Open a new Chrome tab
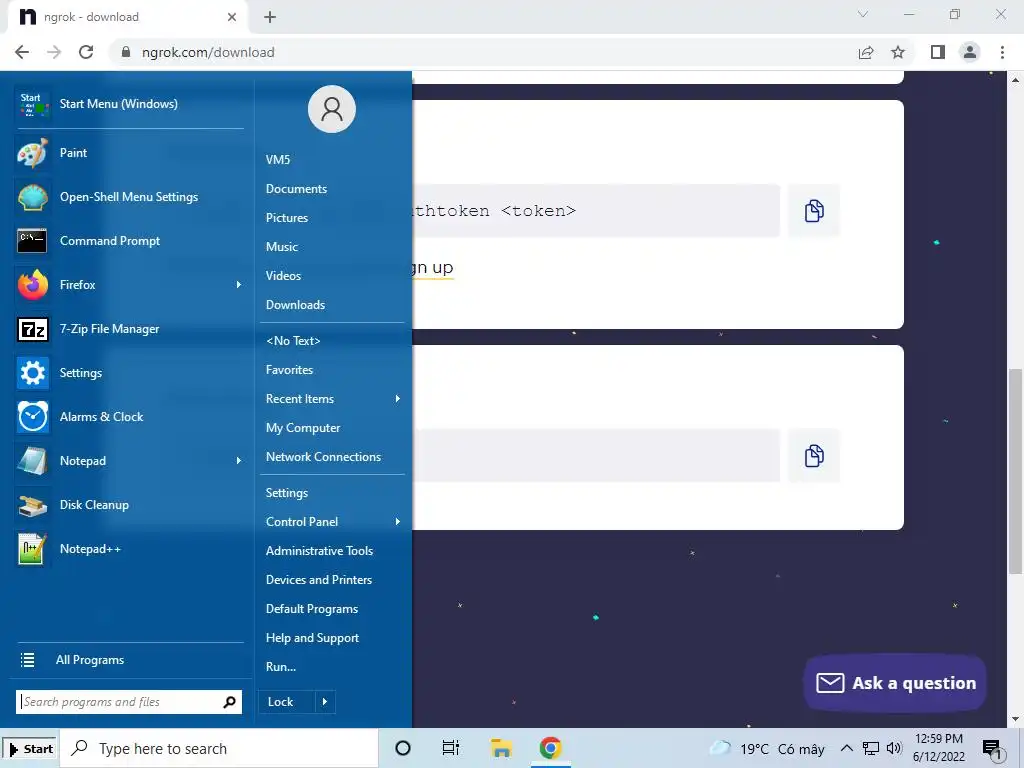The height and width of the screenshot is (768, 1024). 270,17
